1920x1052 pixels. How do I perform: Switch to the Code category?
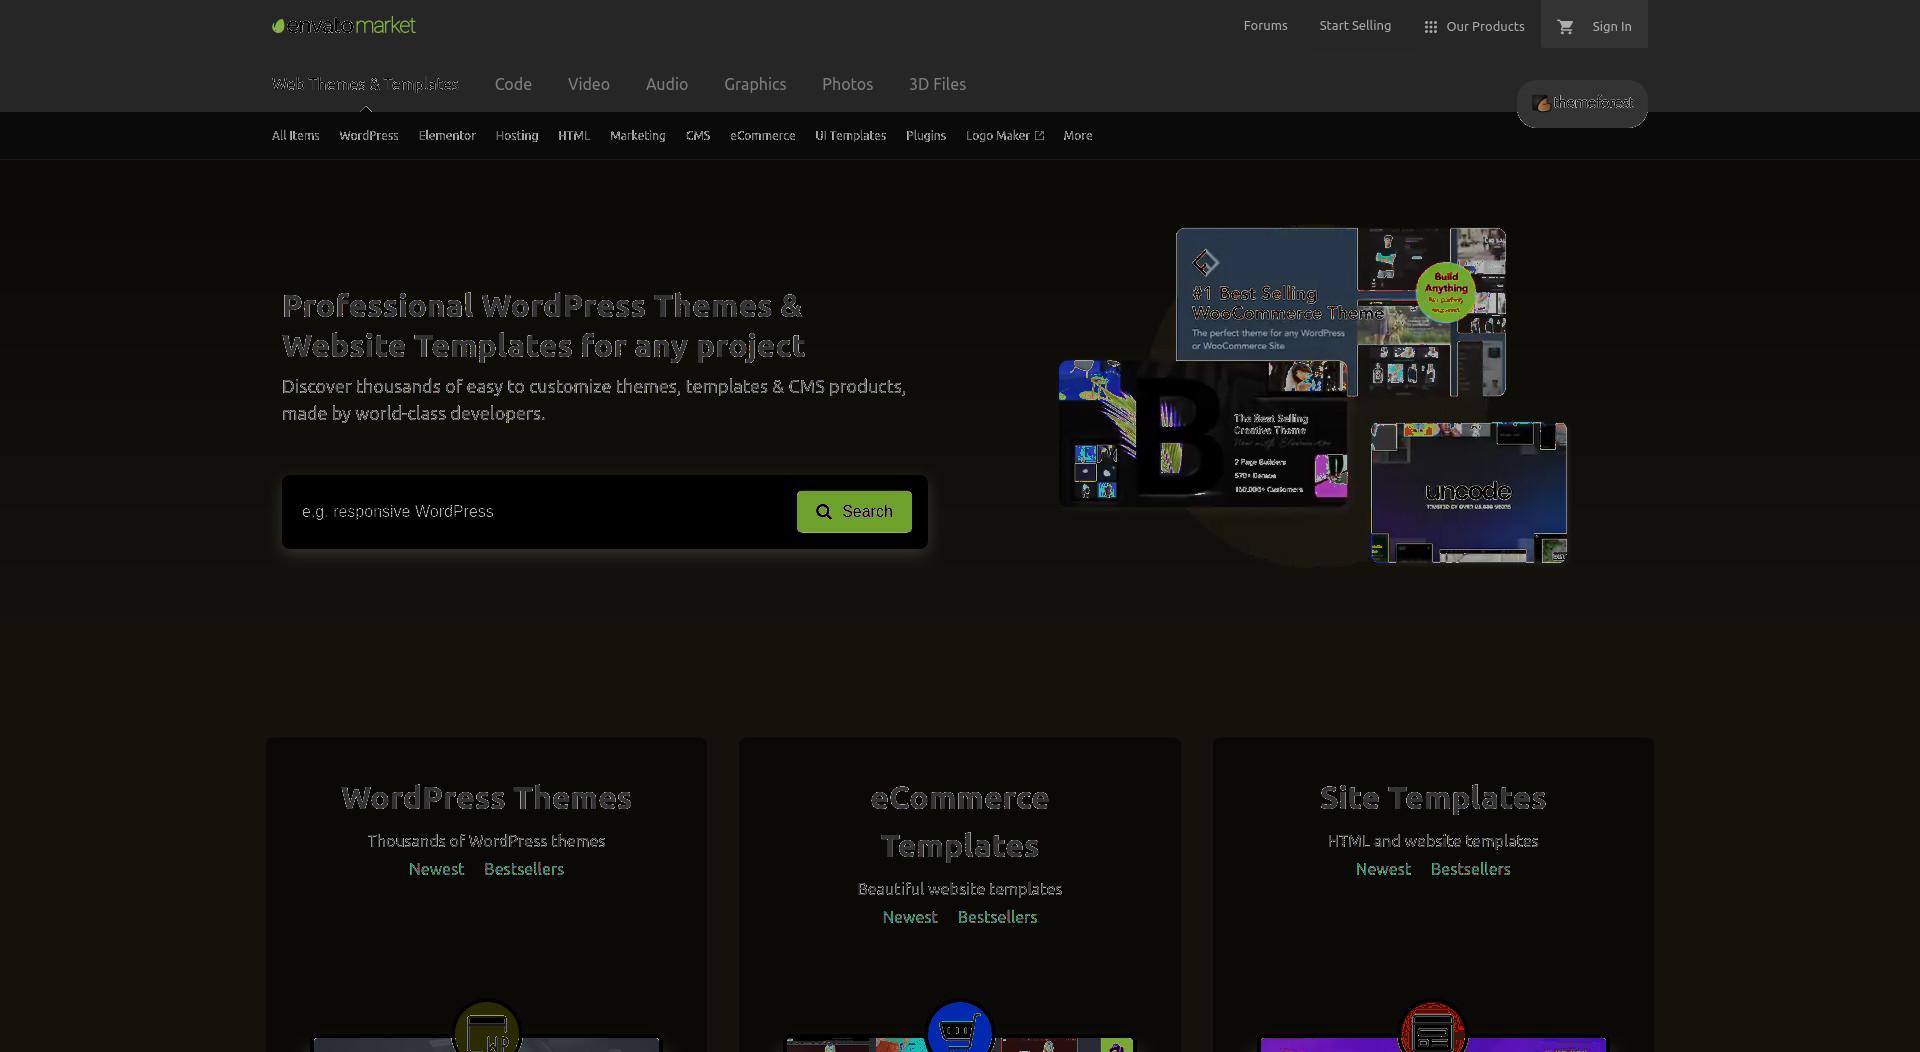pyautogui.click(x=513, y=84)
